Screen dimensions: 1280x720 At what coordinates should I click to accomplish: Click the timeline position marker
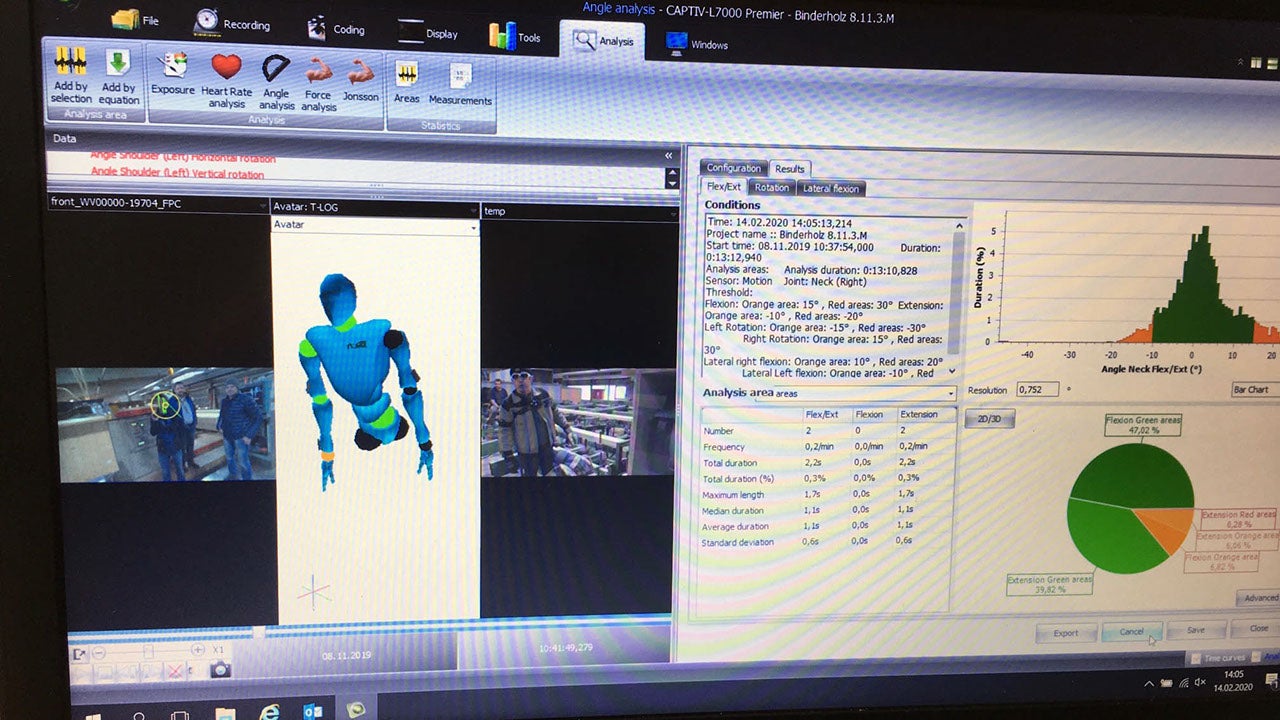click(260, 632)
